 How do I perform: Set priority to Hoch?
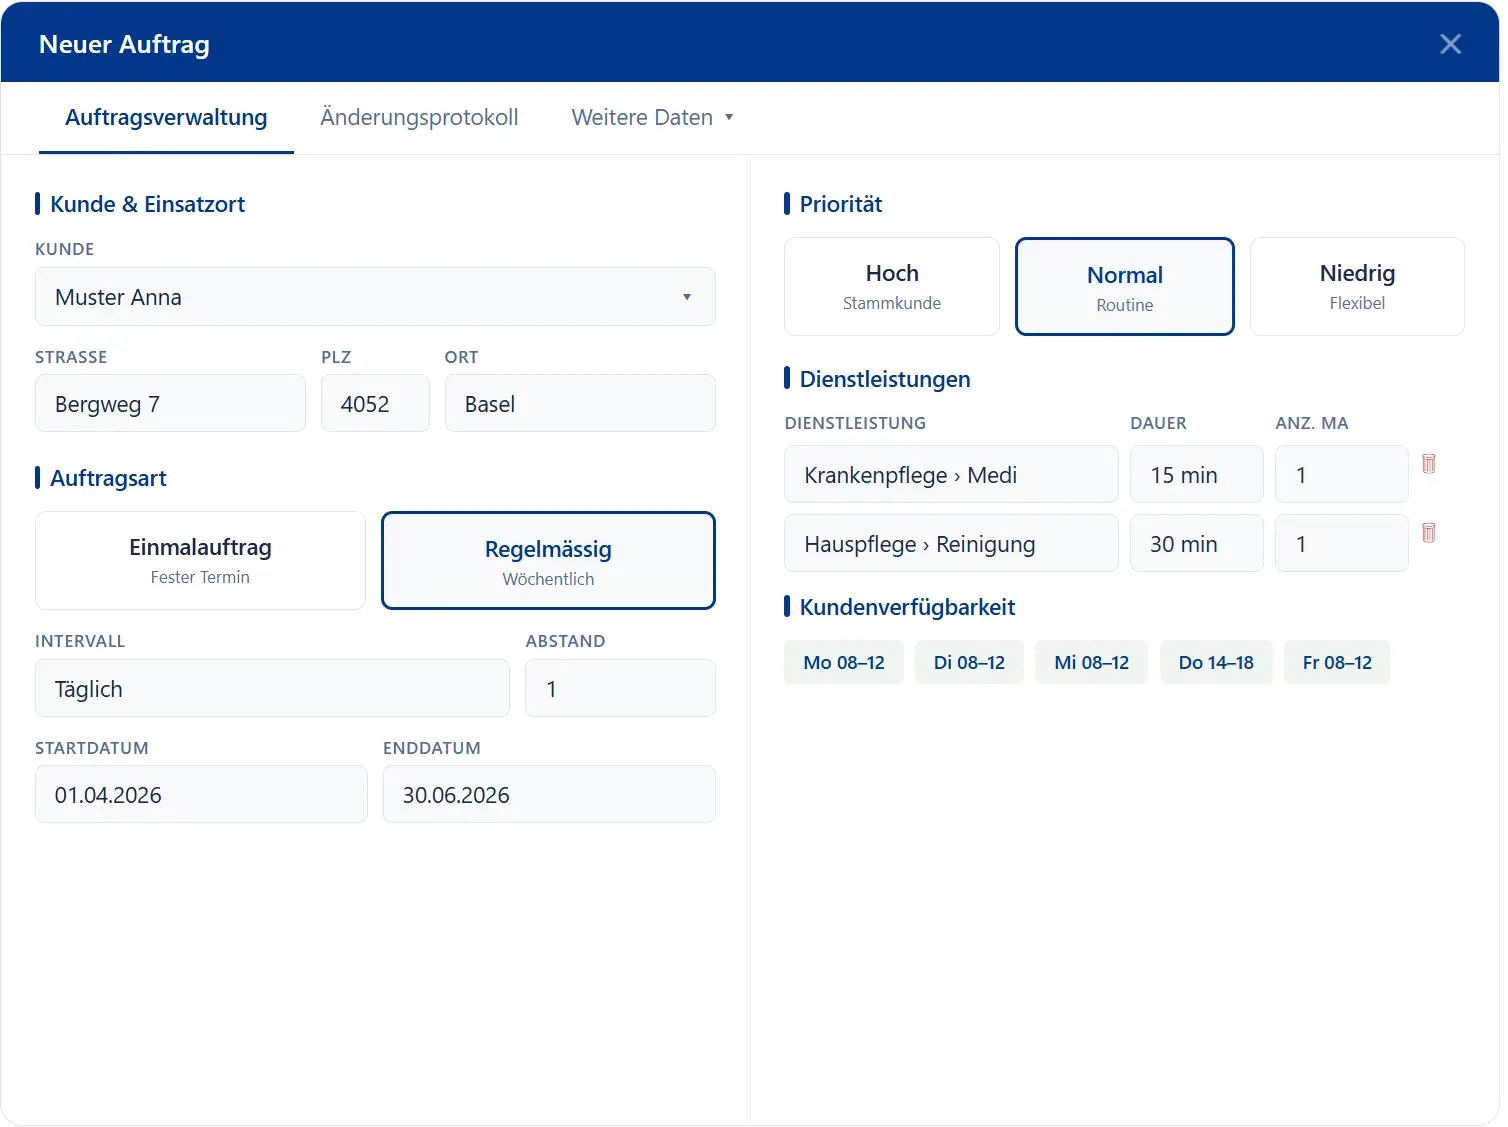pyautogui.click(x=891, y=287)
